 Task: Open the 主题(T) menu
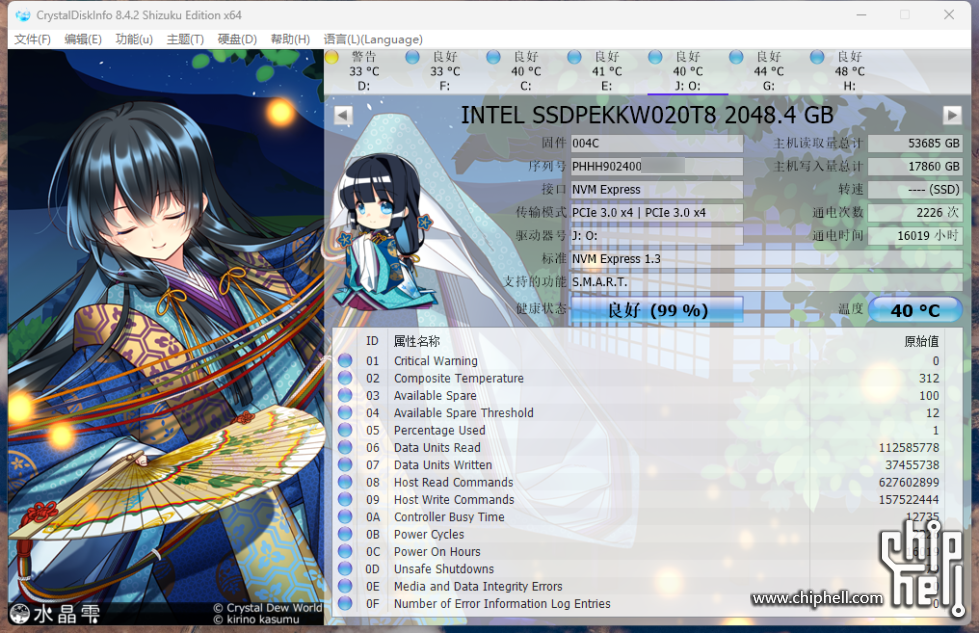tap(185, 39)
